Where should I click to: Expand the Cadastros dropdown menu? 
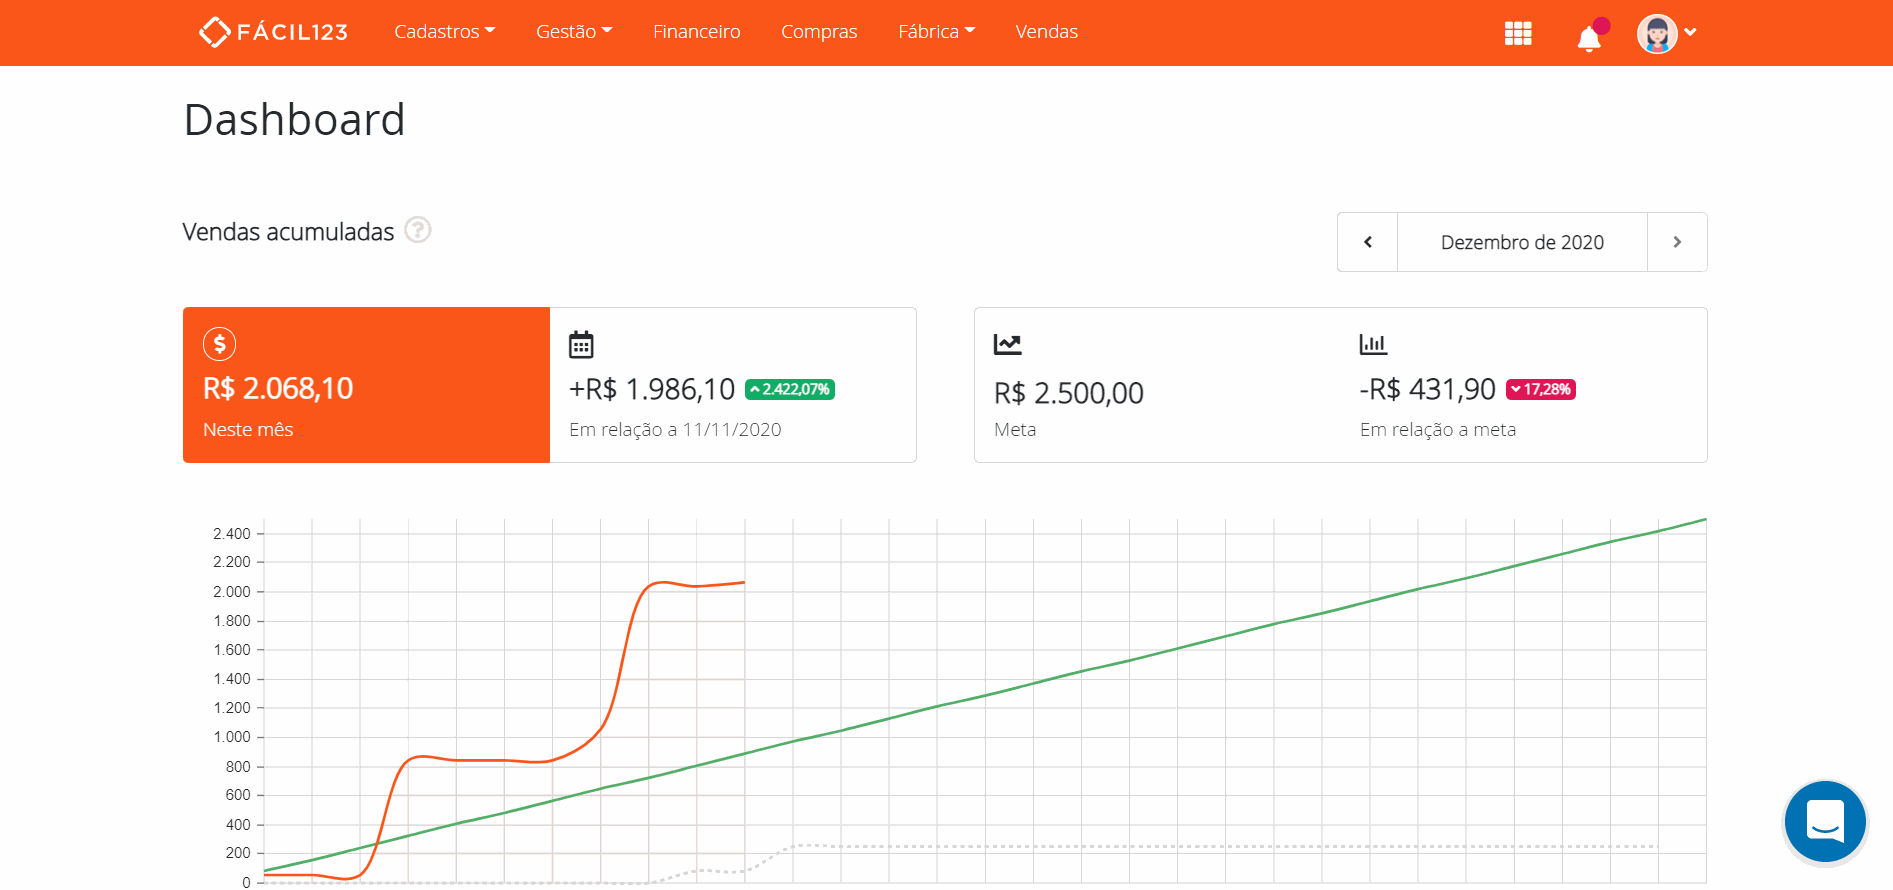point(444,32)
